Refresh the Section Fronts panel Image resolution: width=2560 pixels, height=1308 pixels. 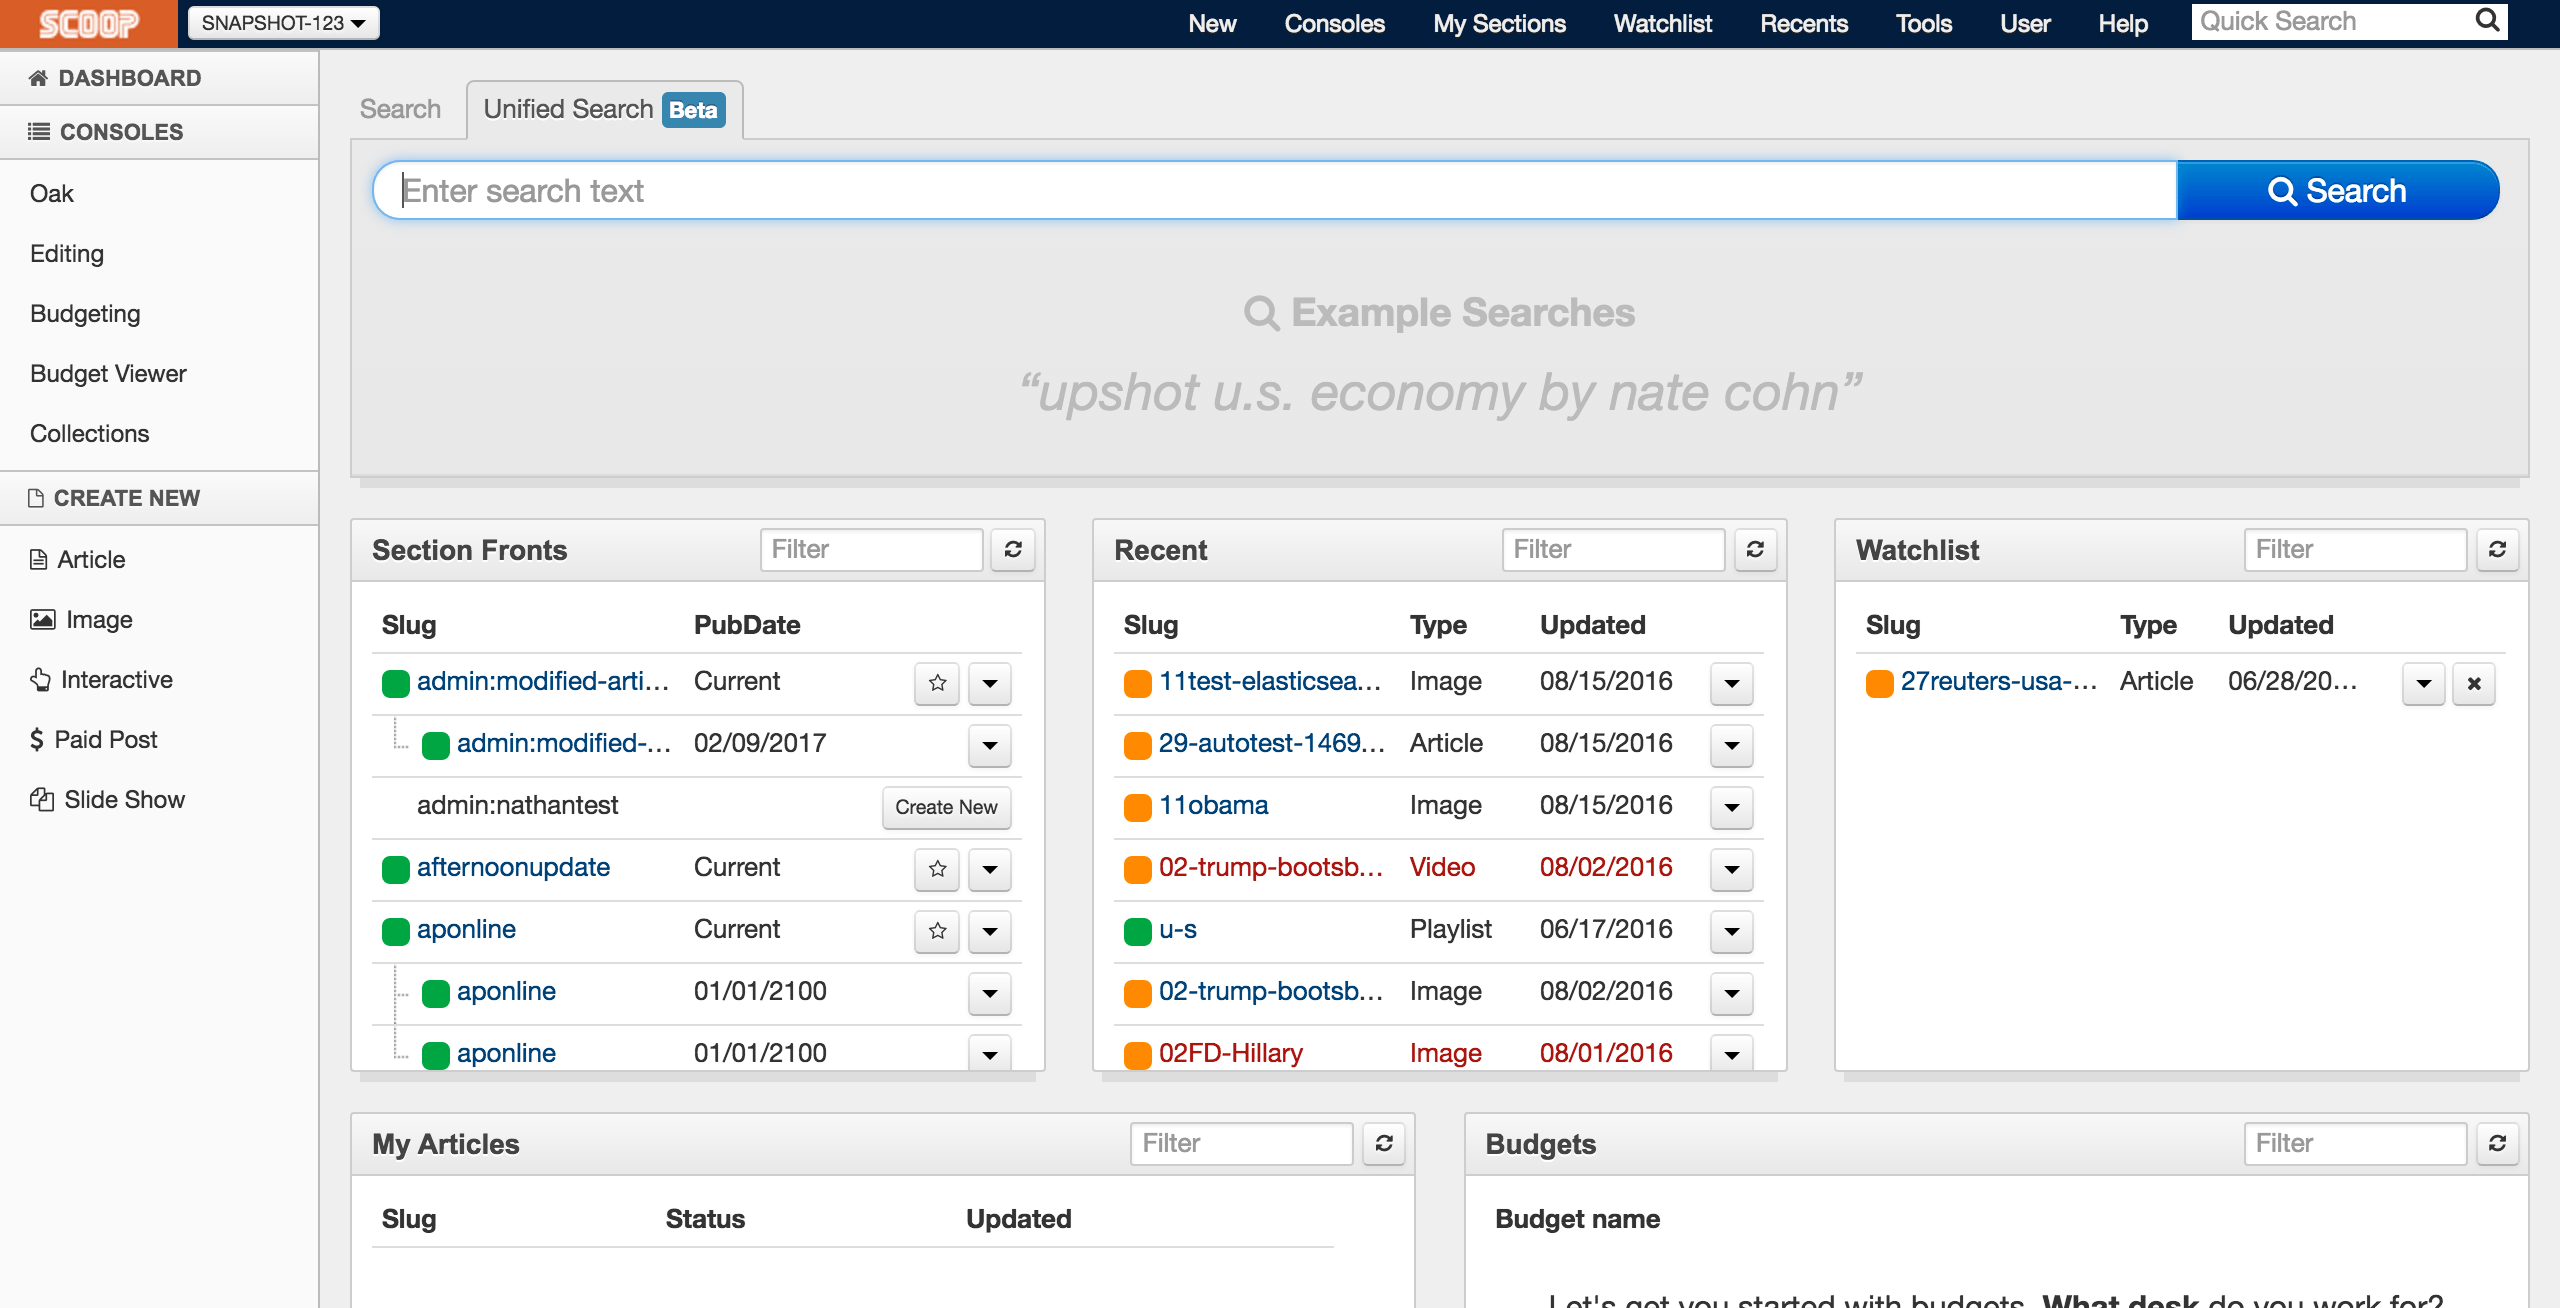coord(1013,549)
